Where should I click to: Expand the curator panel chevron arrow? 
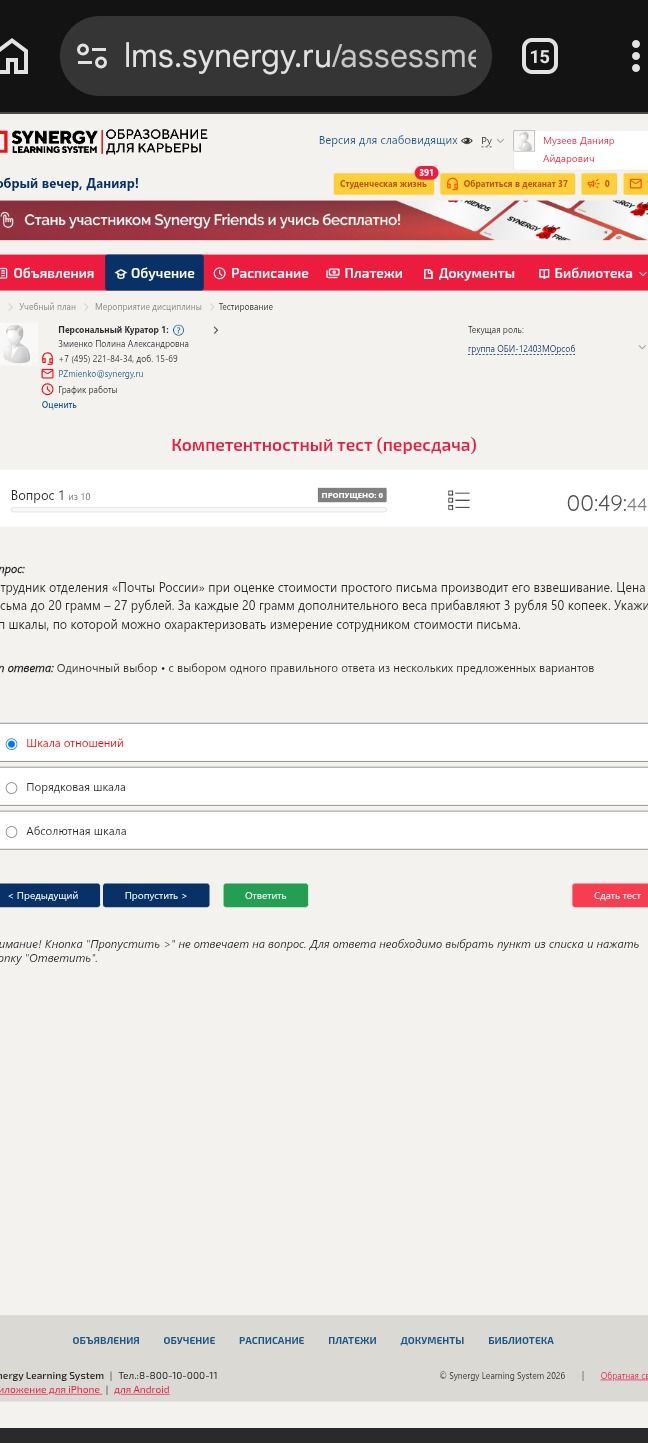(215, 330)
